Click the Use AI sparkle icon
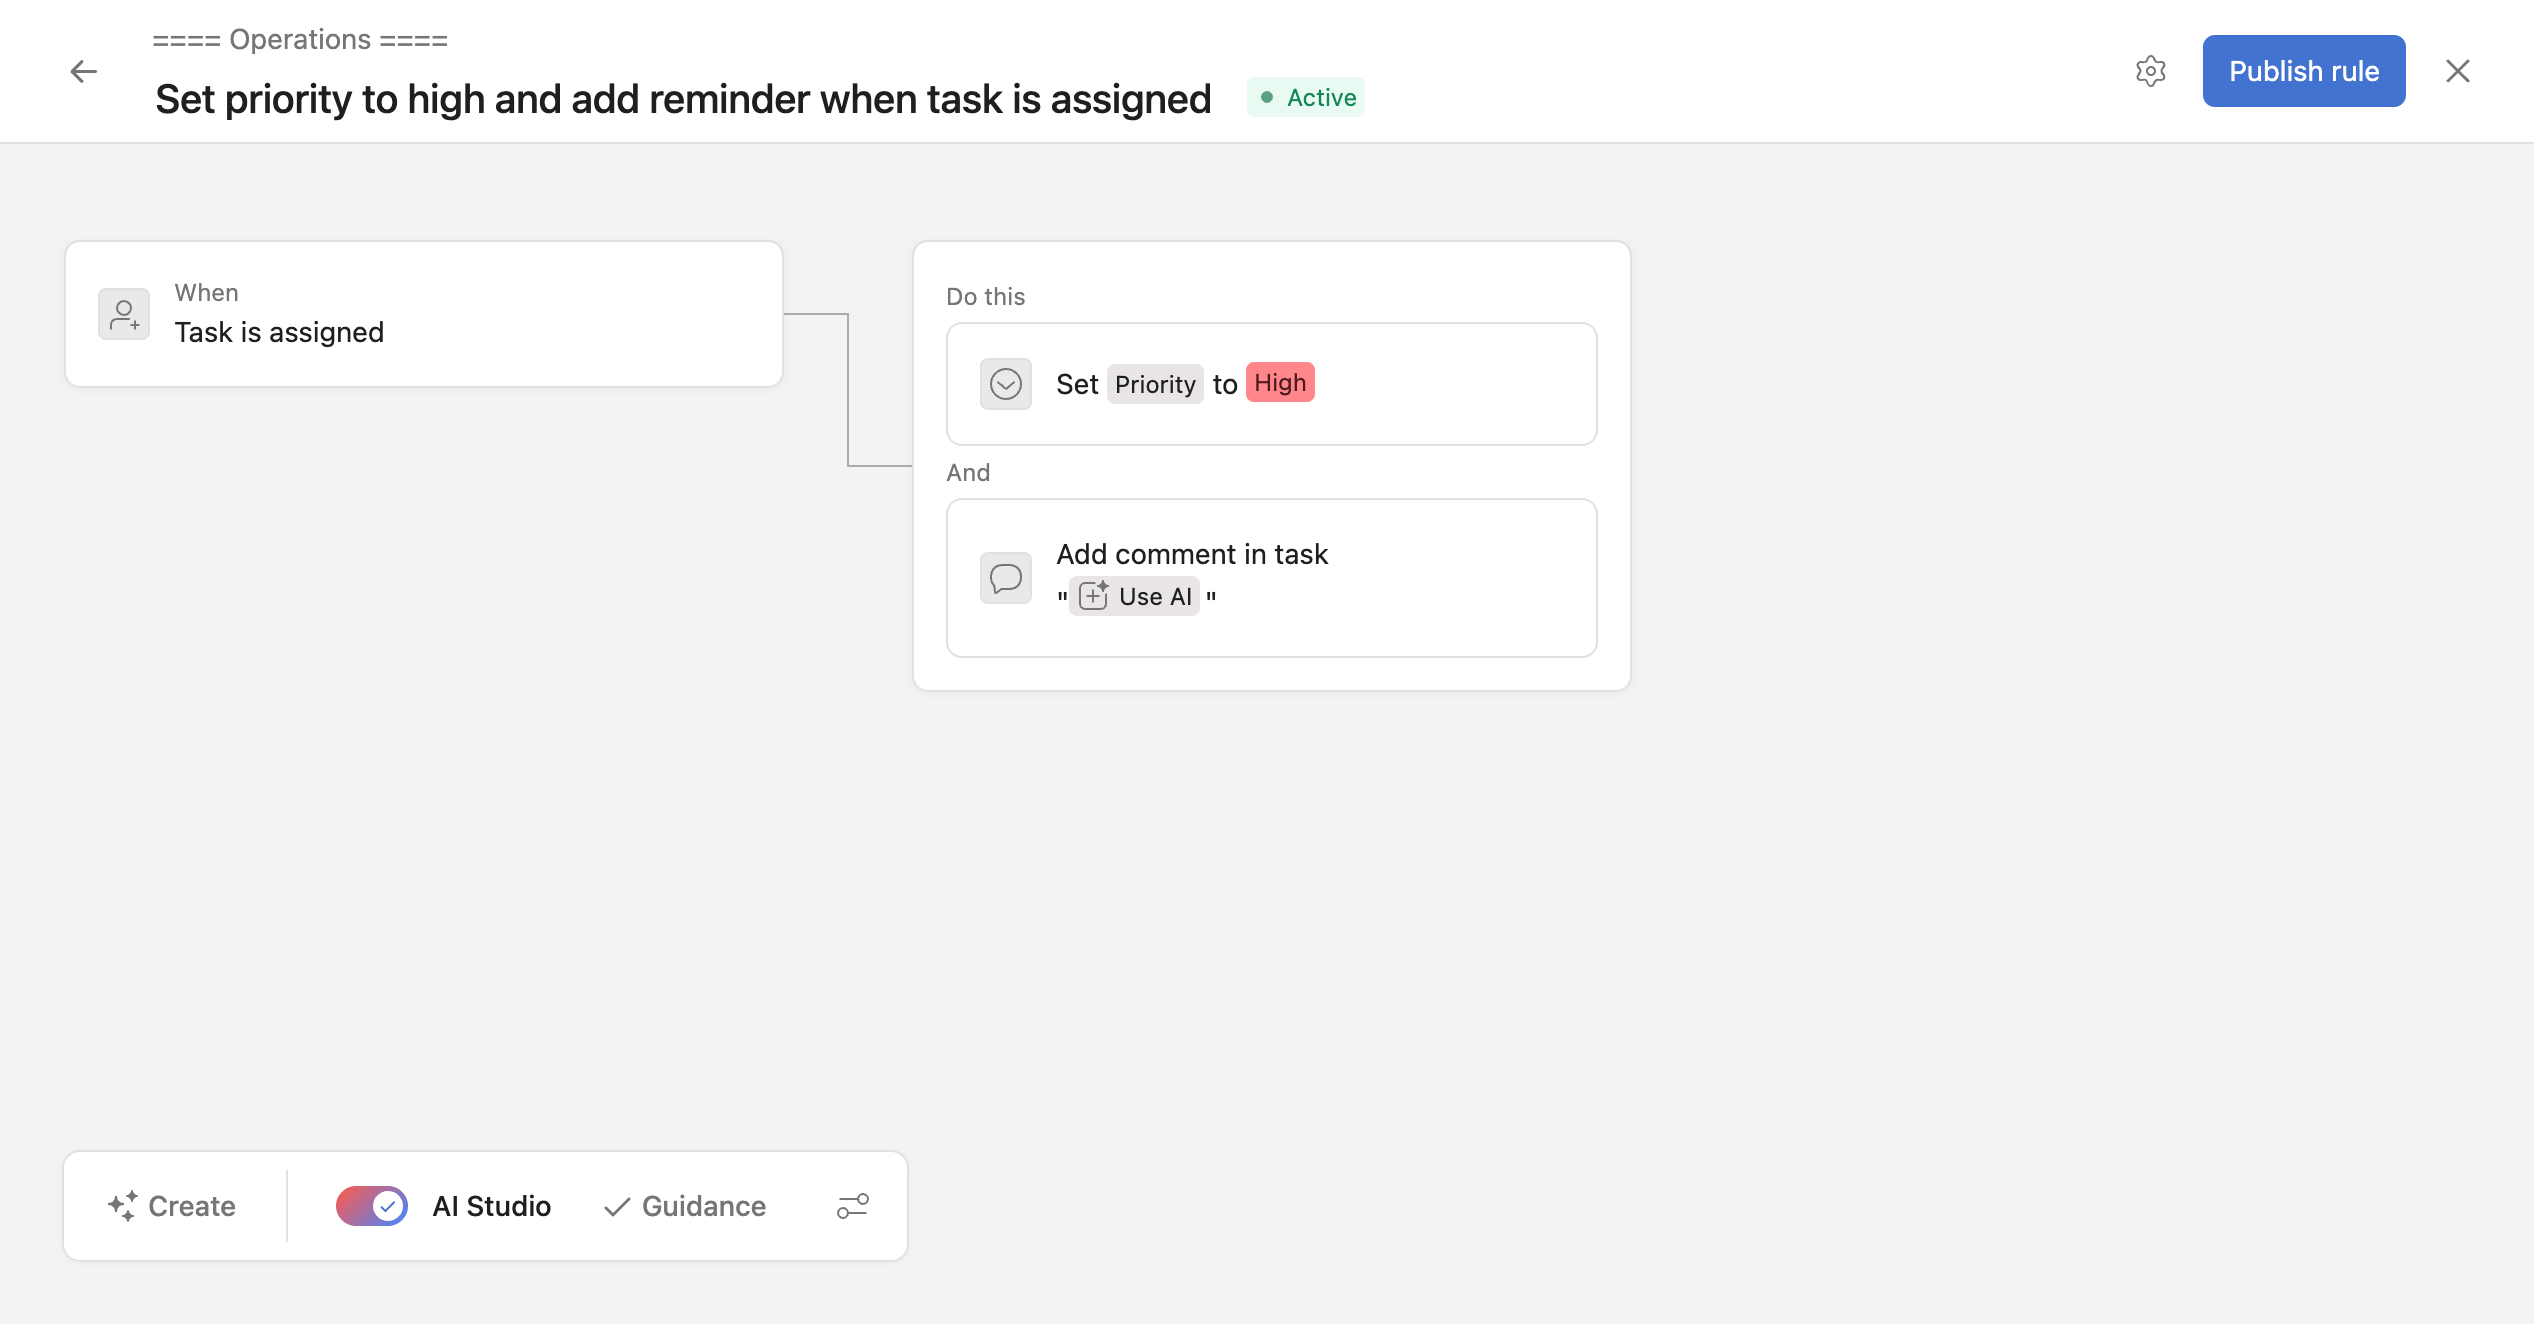This screenshot has width=2534, height=1324. click(x=1094, y=596)
